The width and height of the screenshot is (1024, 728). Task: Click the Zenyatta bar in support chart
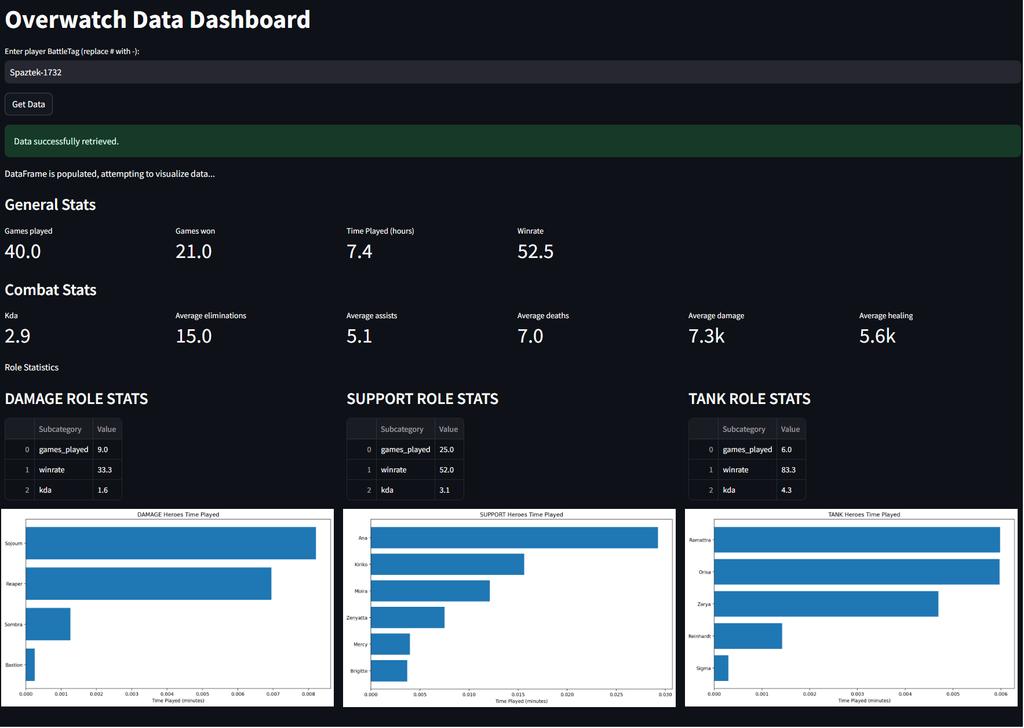[408, 618]
